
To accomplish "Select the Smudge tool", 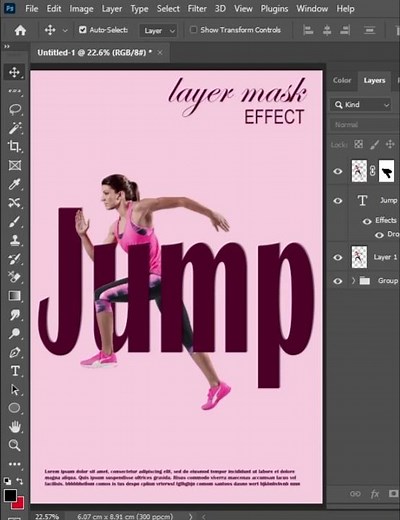I will (x=14, y=314).
